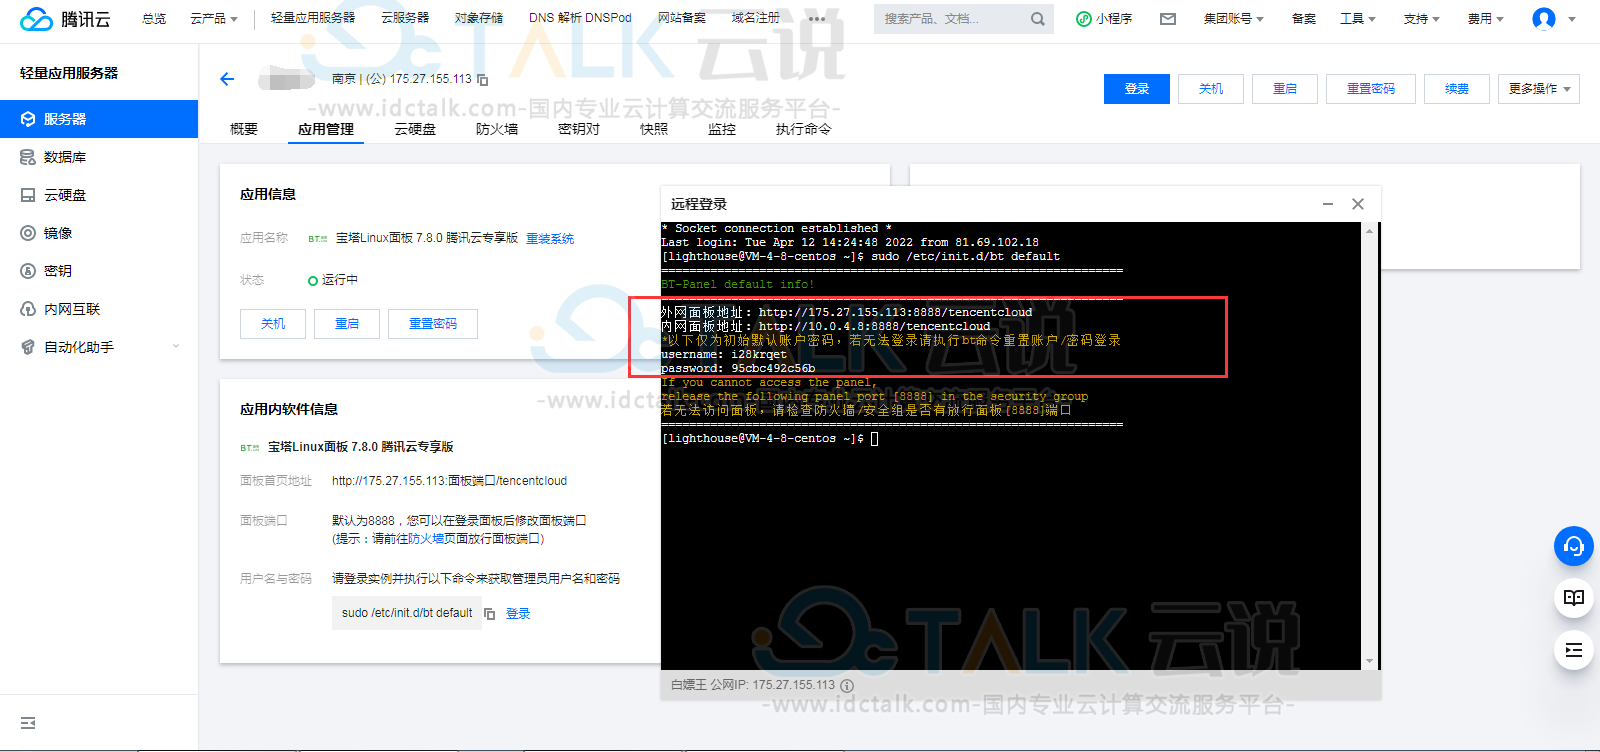Close the 远程登录 terminal window
Image resolution: width=1600 pixels, height=752 pixels.
(x=1358, y=204)
